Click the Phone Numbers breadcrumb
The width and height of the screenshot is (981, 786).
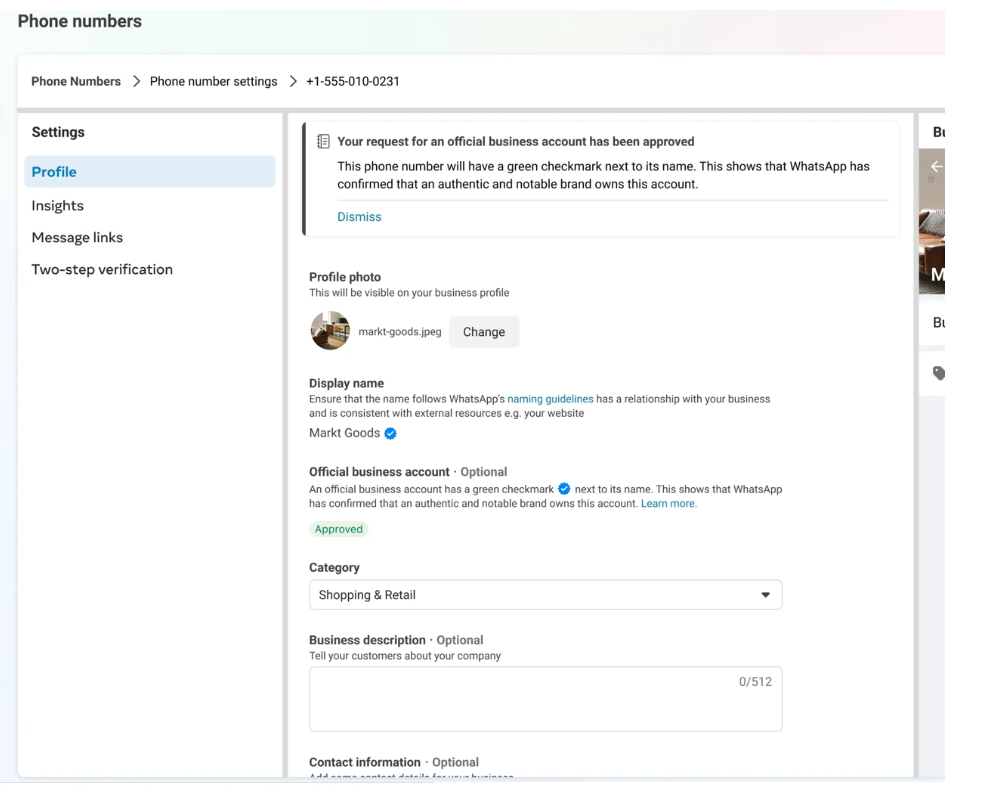[x=76, y=81]
